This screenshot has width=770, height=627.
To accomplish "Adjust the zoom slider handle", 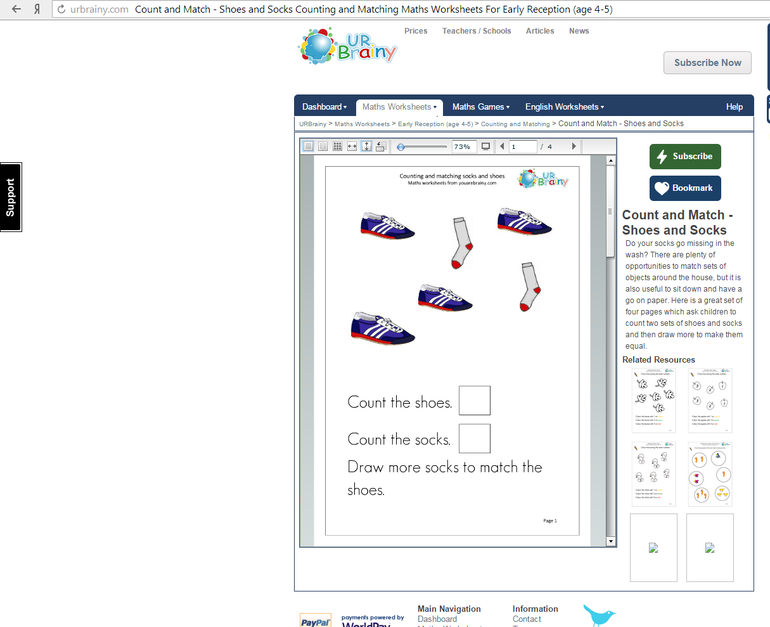I will tap(401, 147).
